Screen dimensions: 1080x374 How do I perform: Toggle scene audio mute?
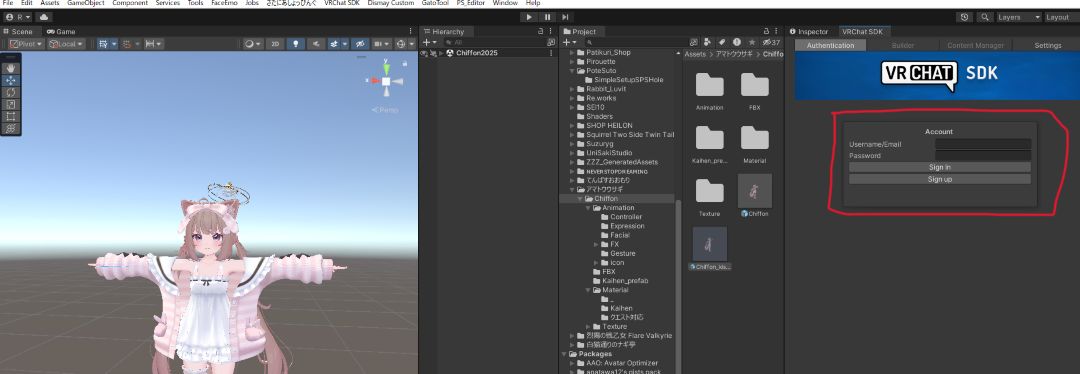pos(315,43)
